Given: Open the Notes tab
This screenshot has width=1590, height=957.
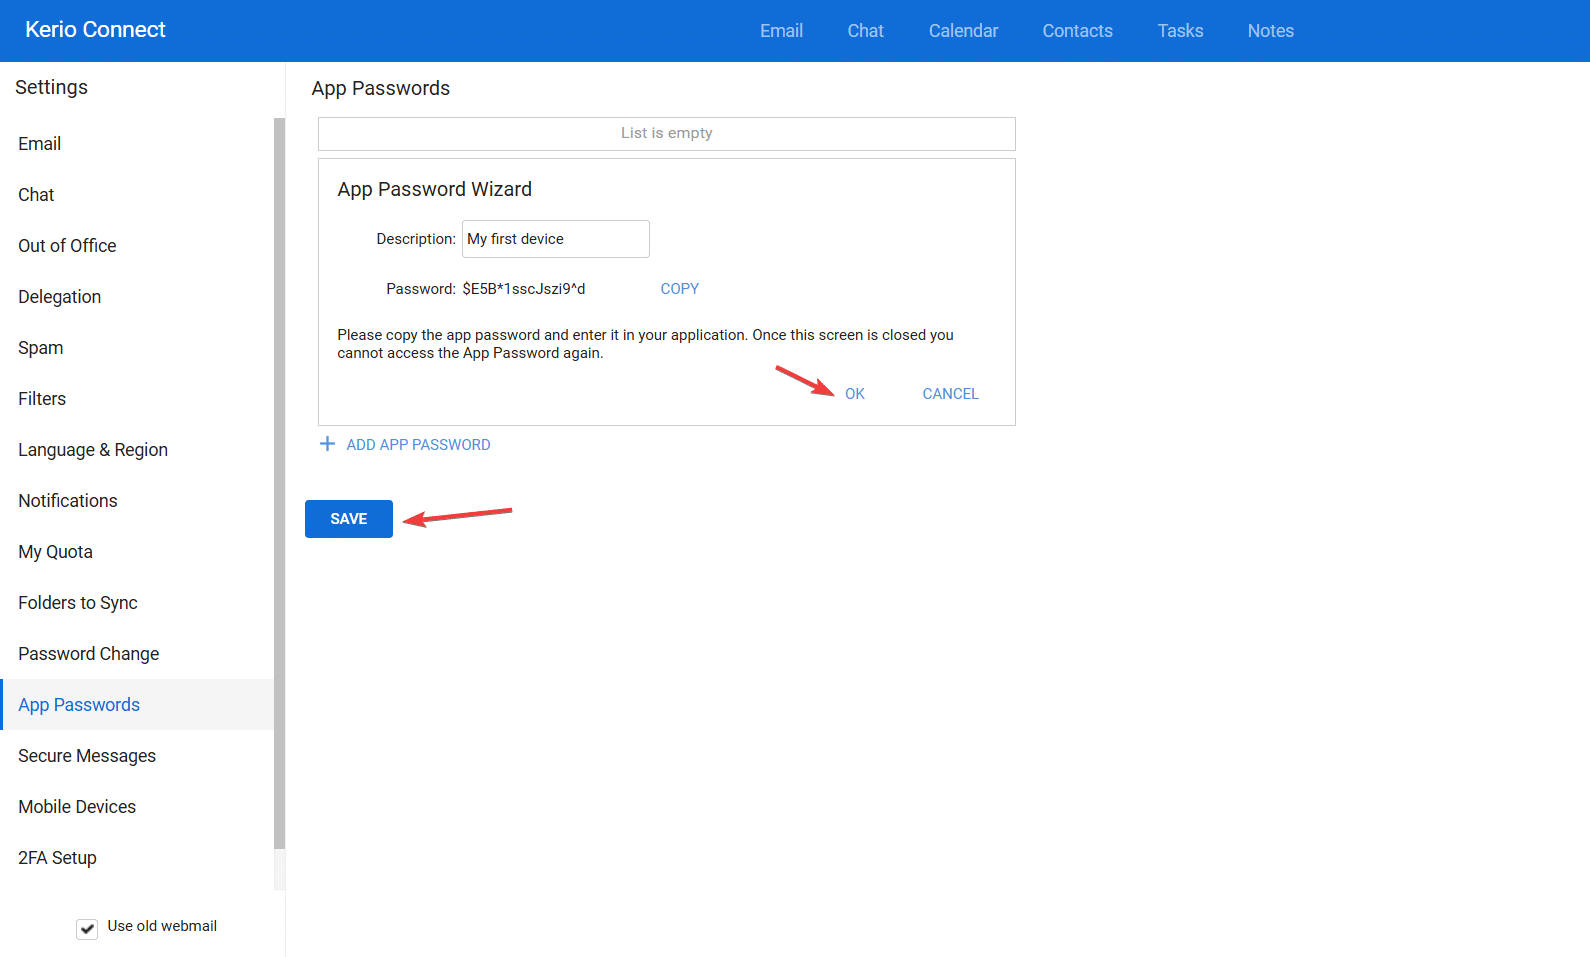Looking at the screenshot, I should (x=1270, y=31).
